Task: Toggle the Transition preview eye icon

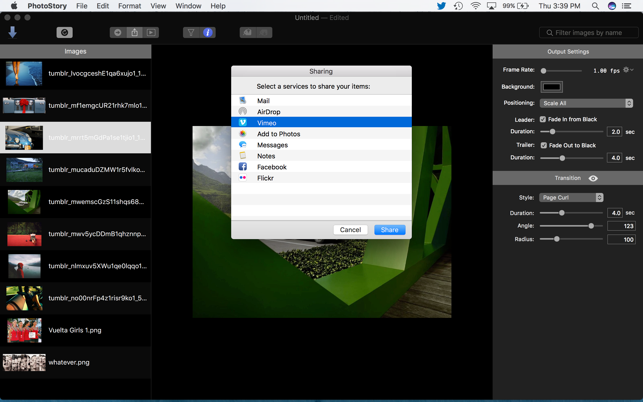Action: point(593,178)
